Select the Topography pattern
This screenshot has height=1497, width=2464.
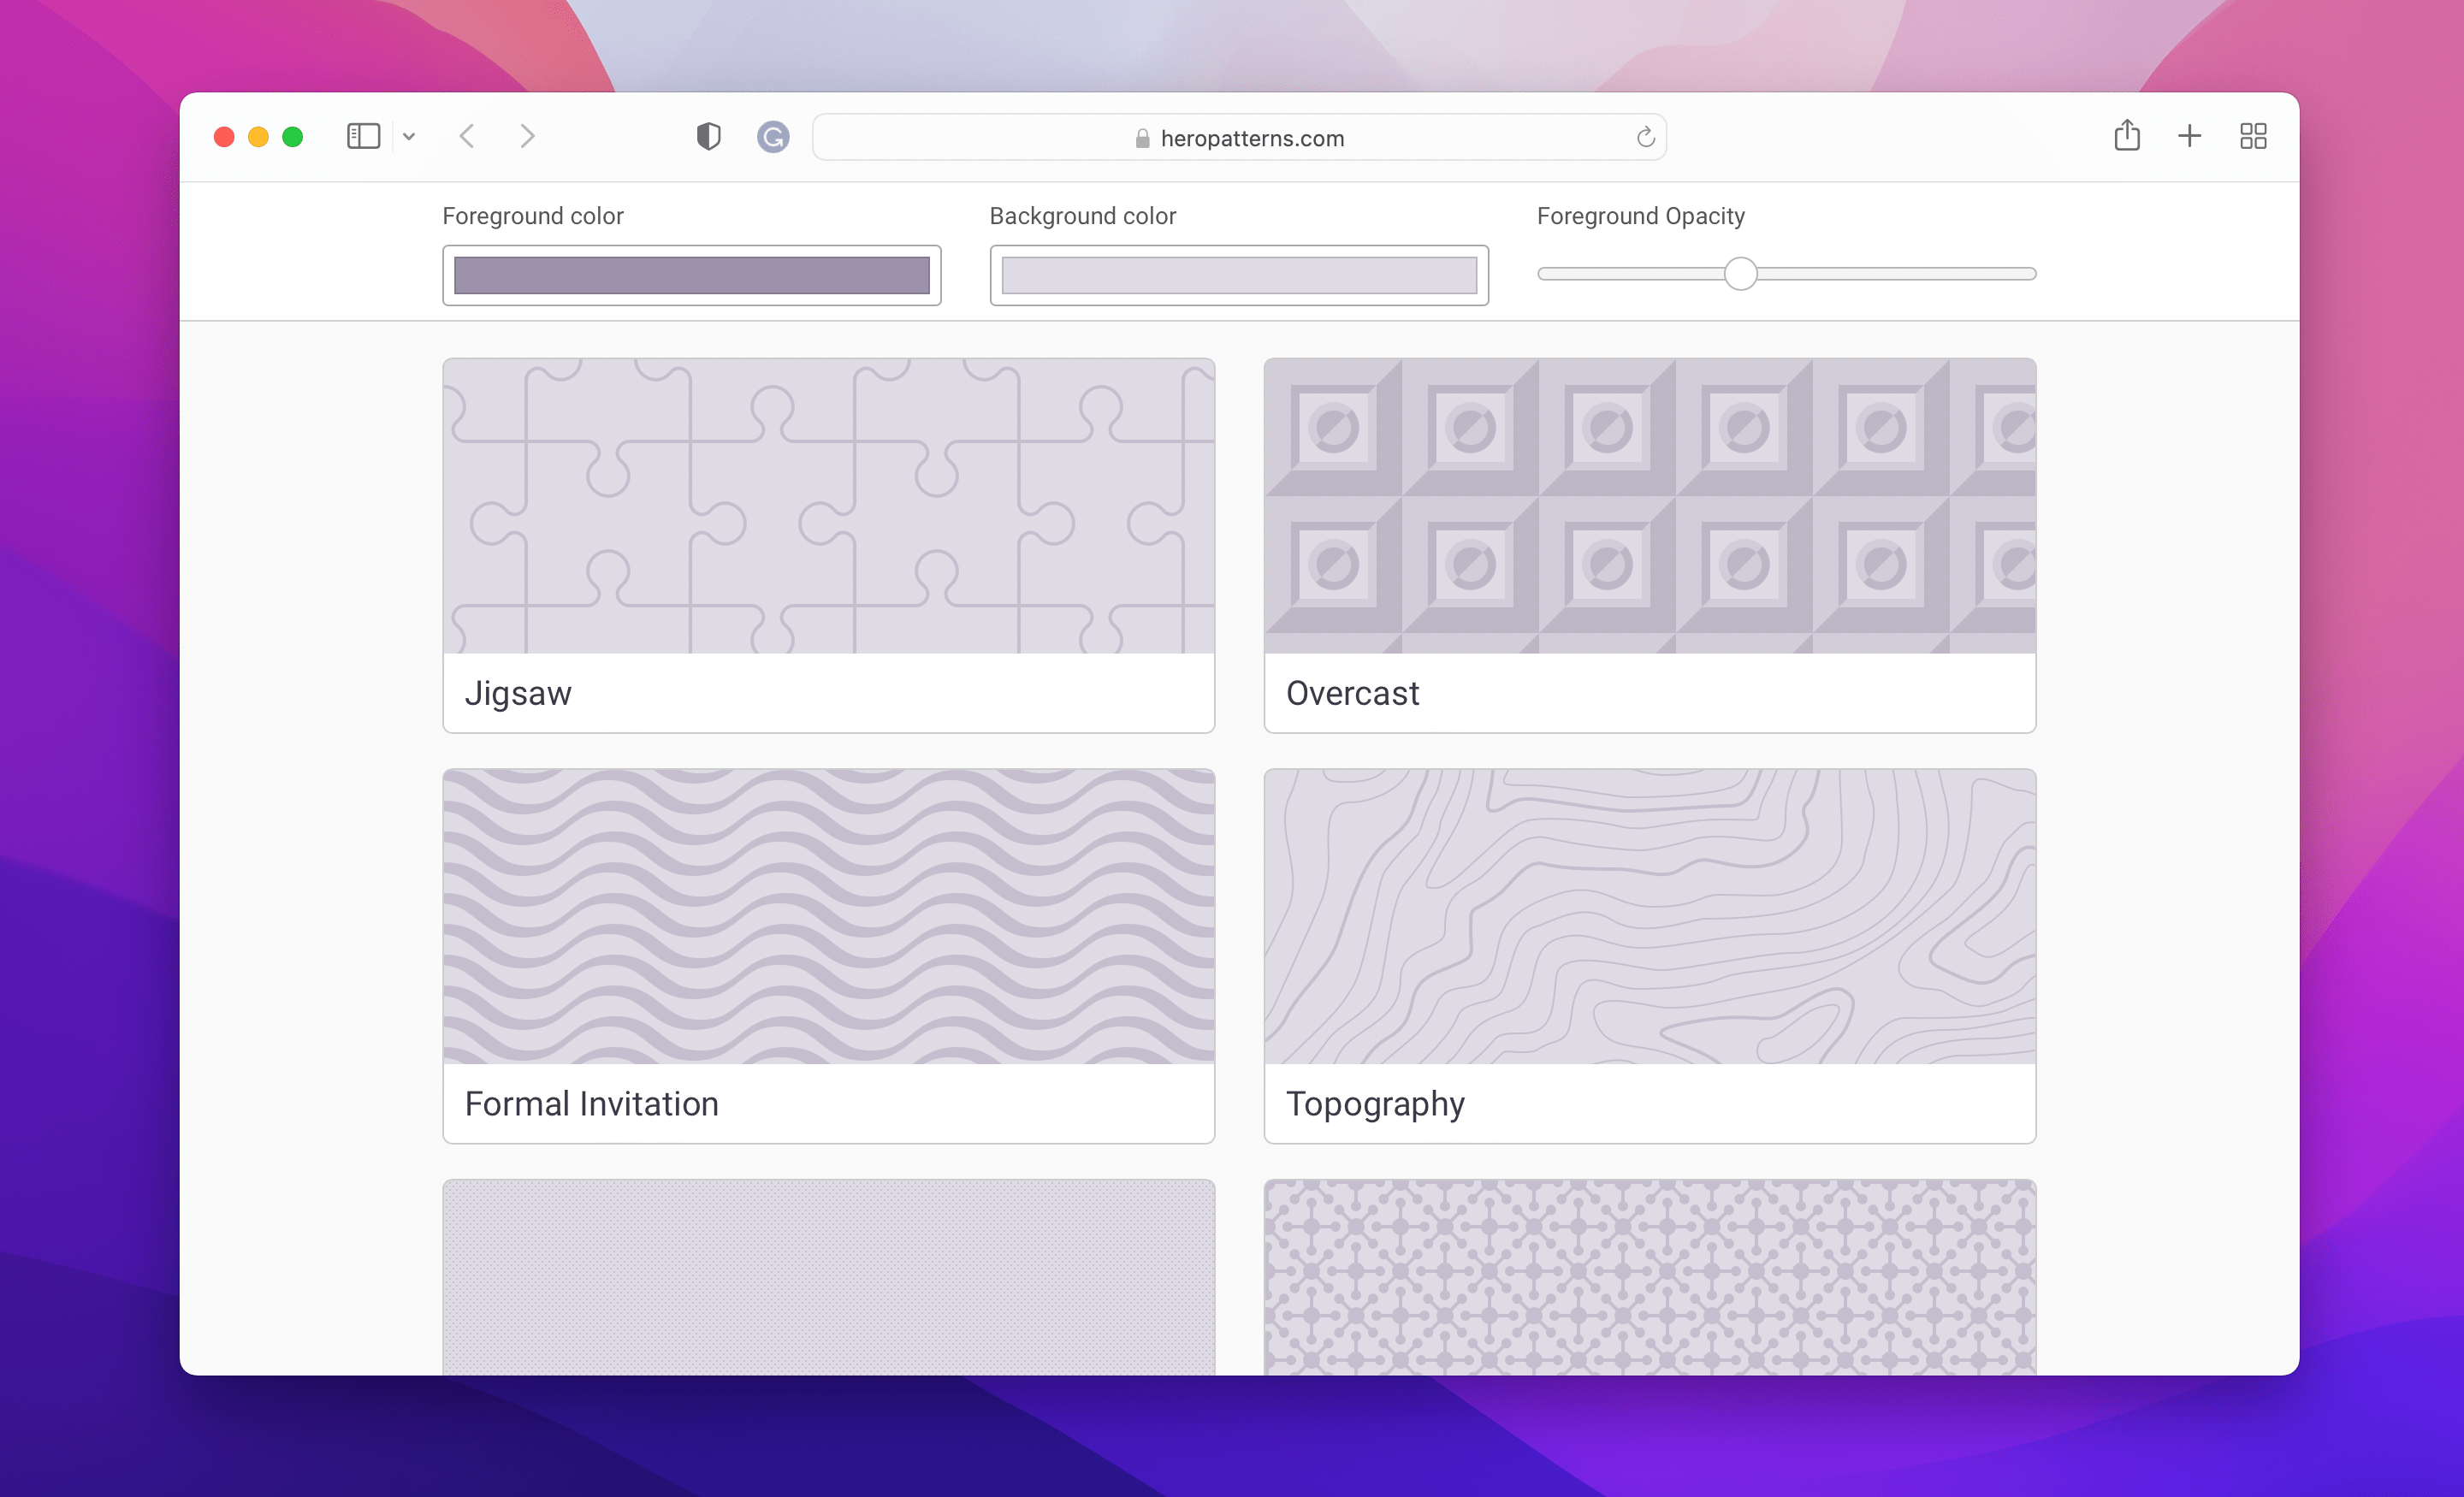1650,916
